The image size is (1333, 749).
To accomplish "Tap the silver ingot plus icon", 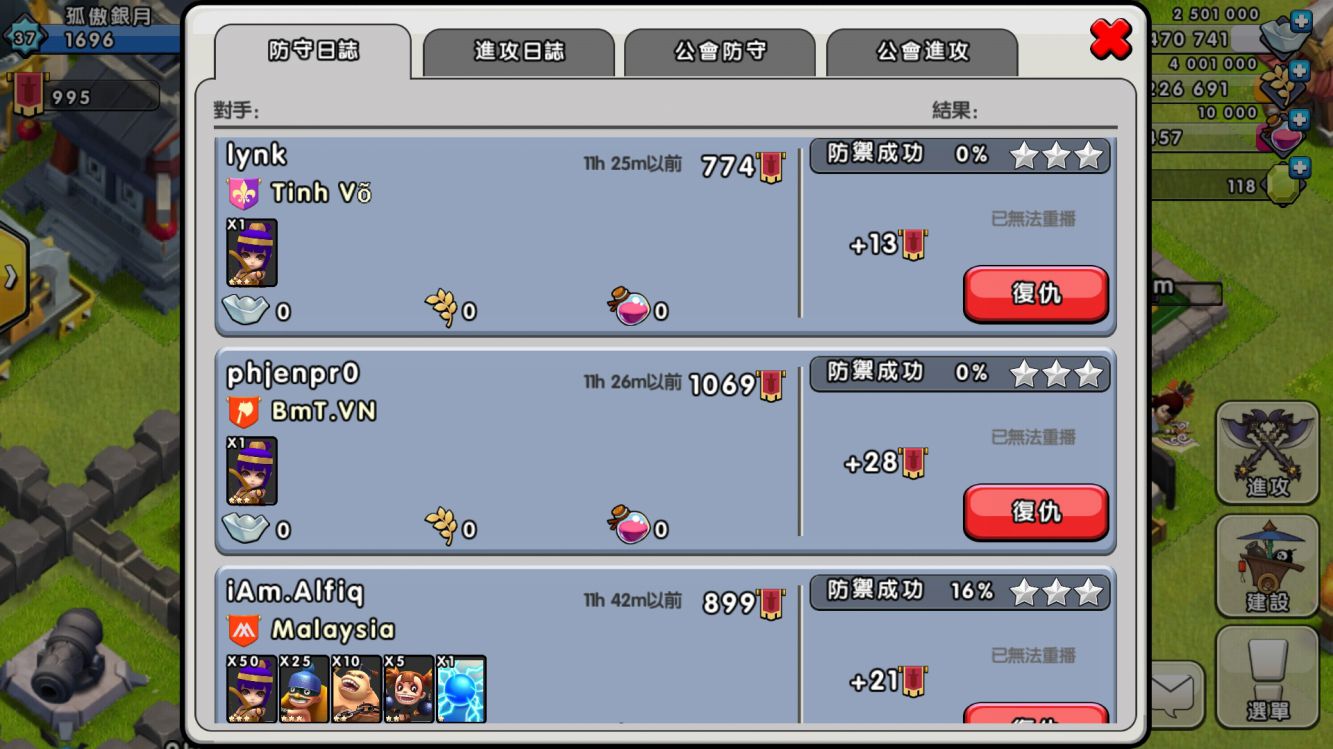I will coord(1299,21).
